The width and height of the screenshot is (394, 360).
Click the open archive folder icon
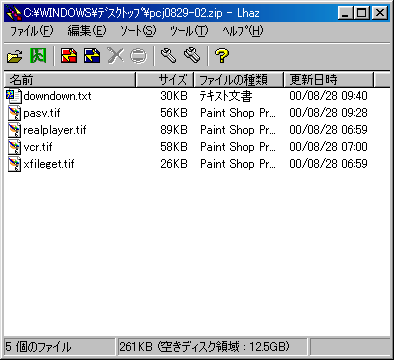[15, 56]
